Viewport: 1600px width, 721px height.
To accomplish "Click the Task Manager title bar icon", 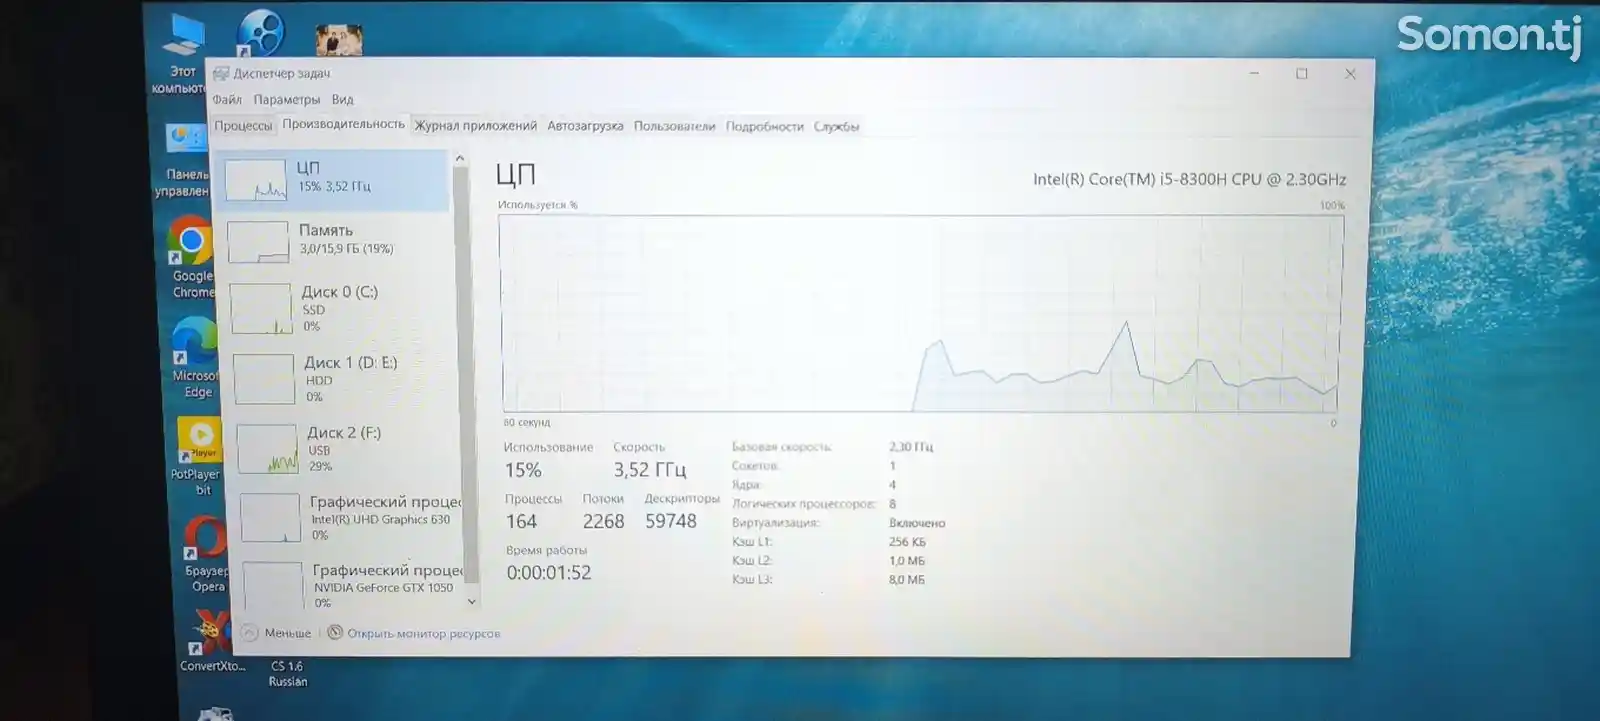I will (221, 73).
